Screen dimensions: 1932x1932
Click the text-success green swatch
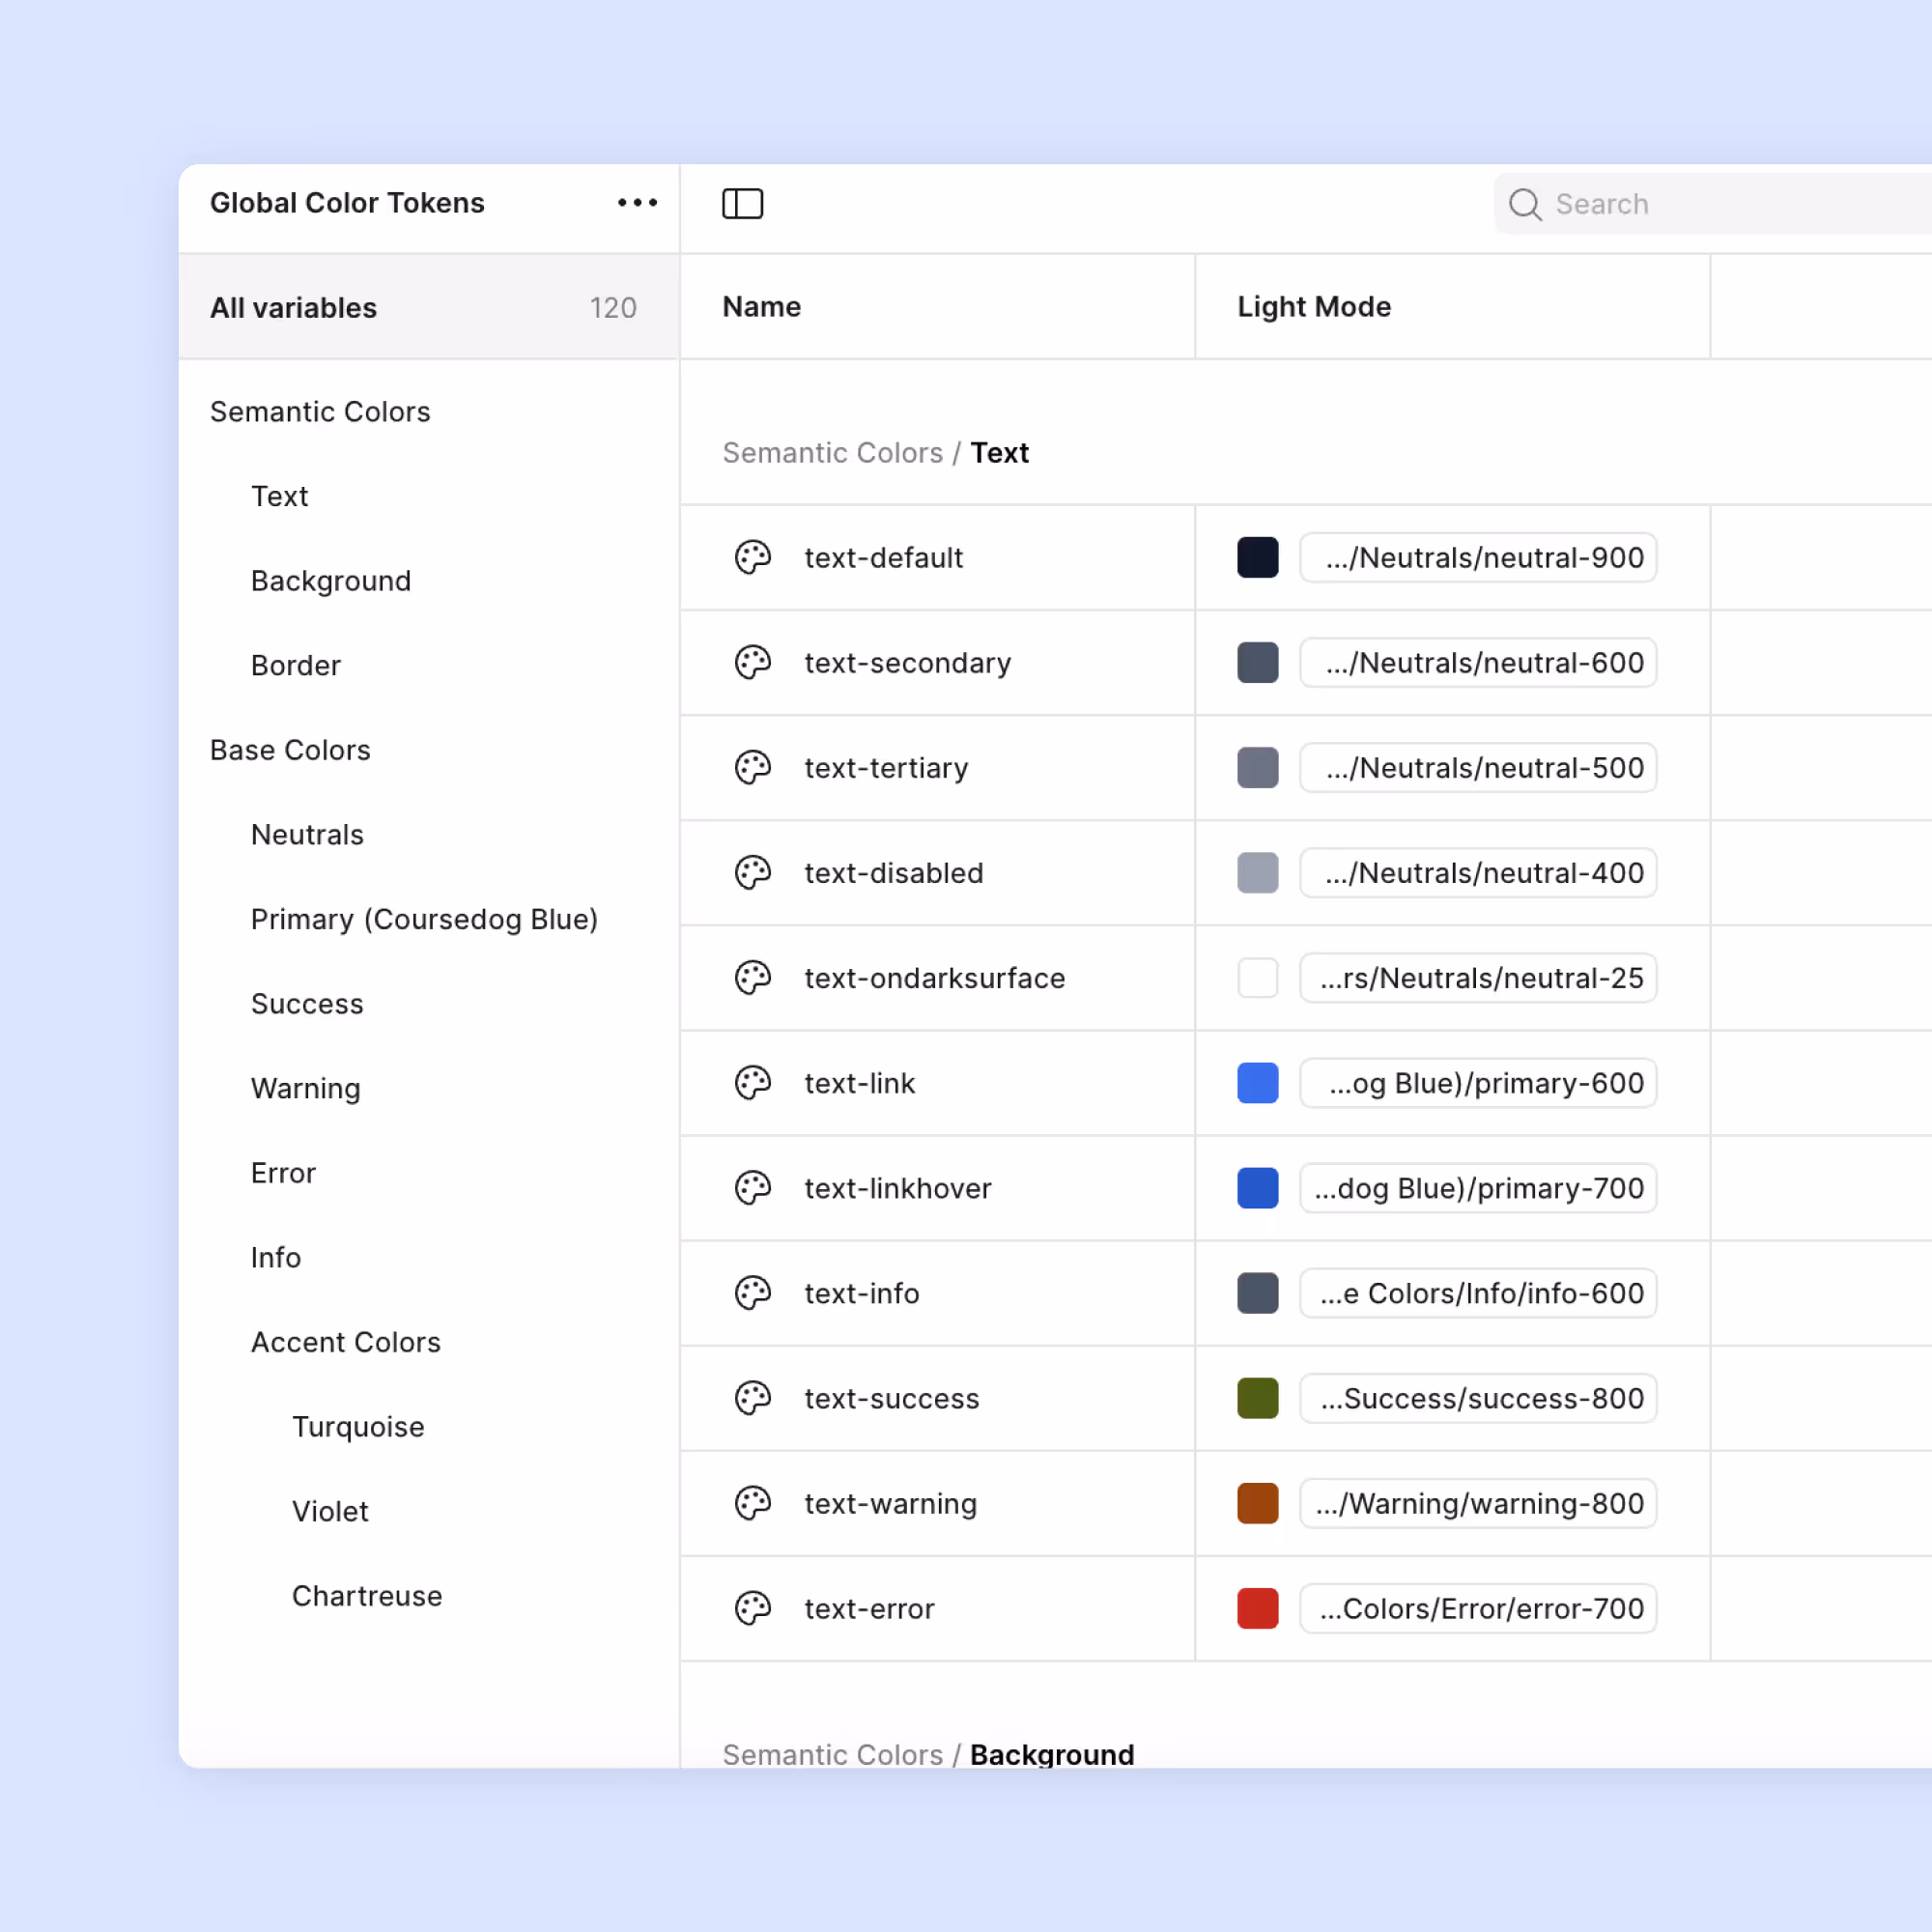coord(1258,1398)
